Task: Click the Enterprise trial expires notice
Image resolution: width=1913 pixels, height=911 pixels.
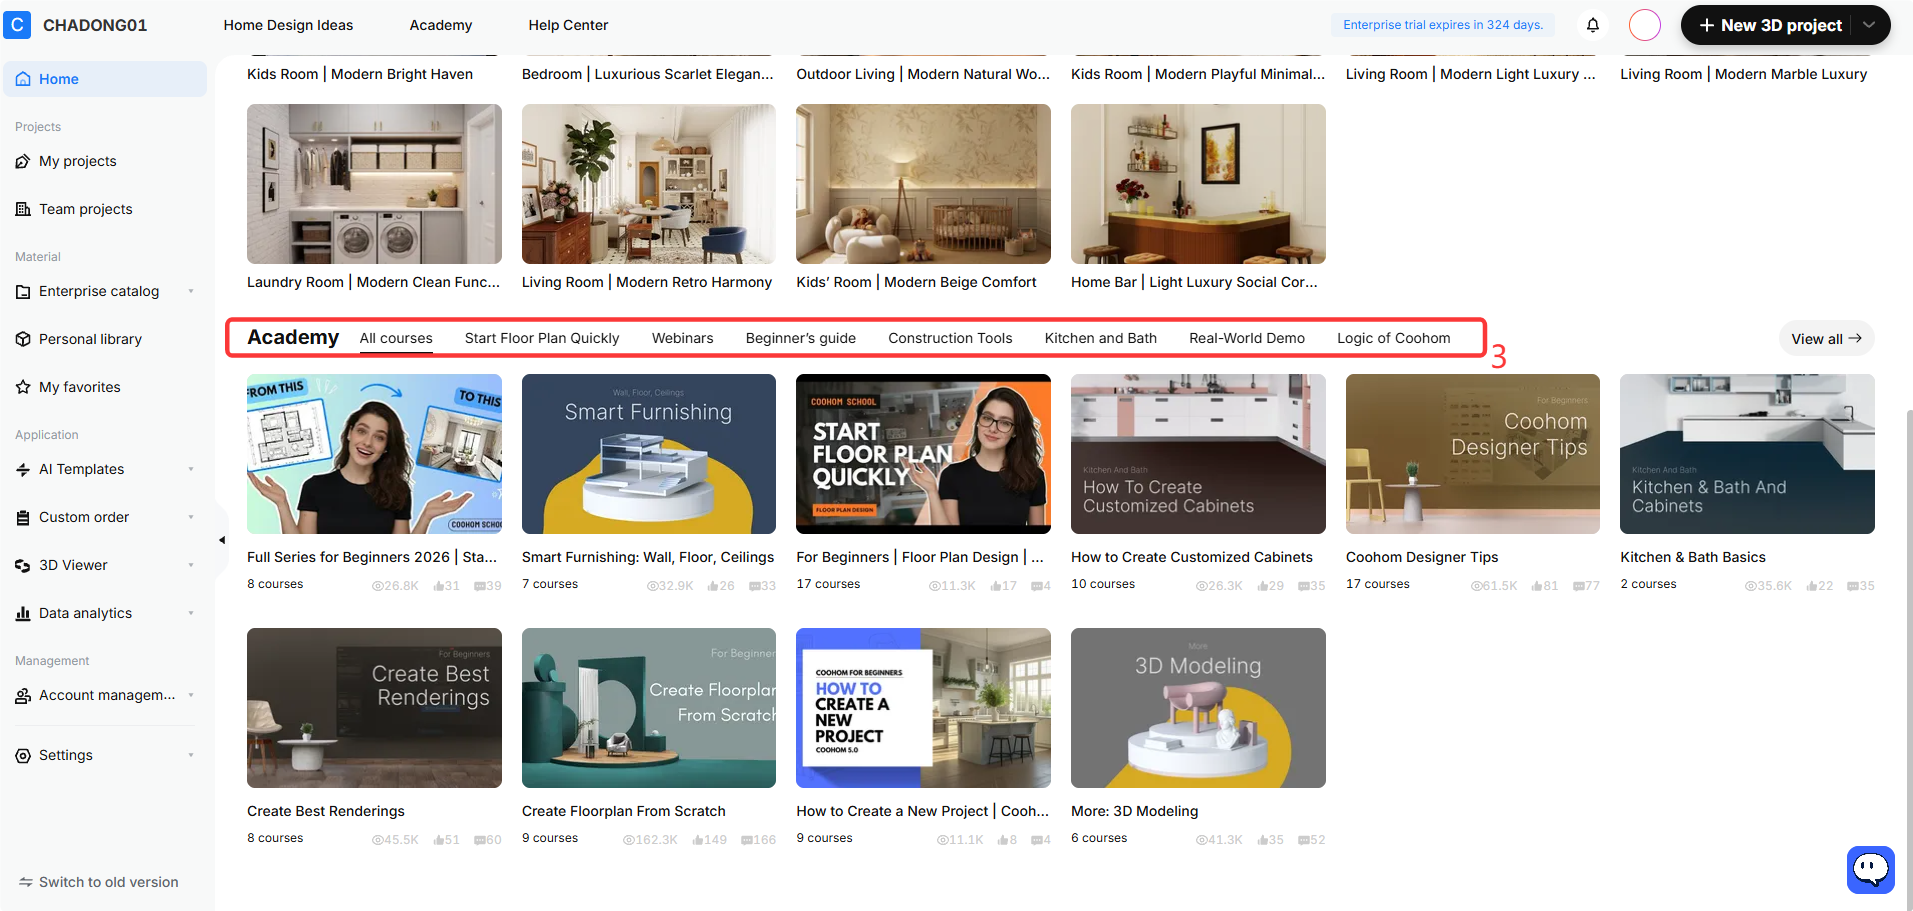Action: click(x=1443, y=25)
